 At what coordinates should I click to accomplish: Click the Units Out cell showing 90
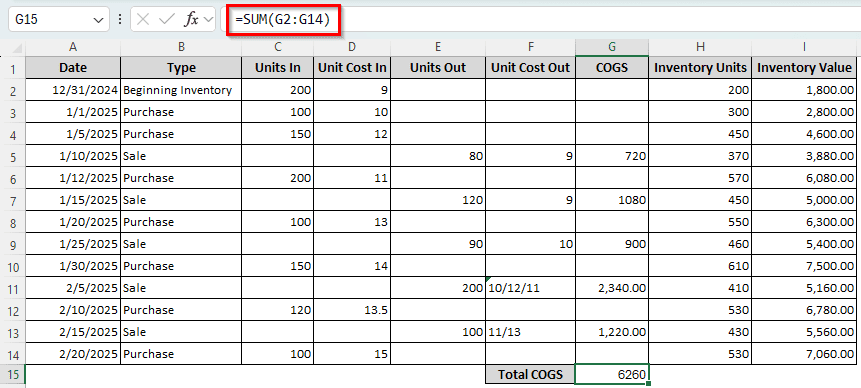coord(438,244)
